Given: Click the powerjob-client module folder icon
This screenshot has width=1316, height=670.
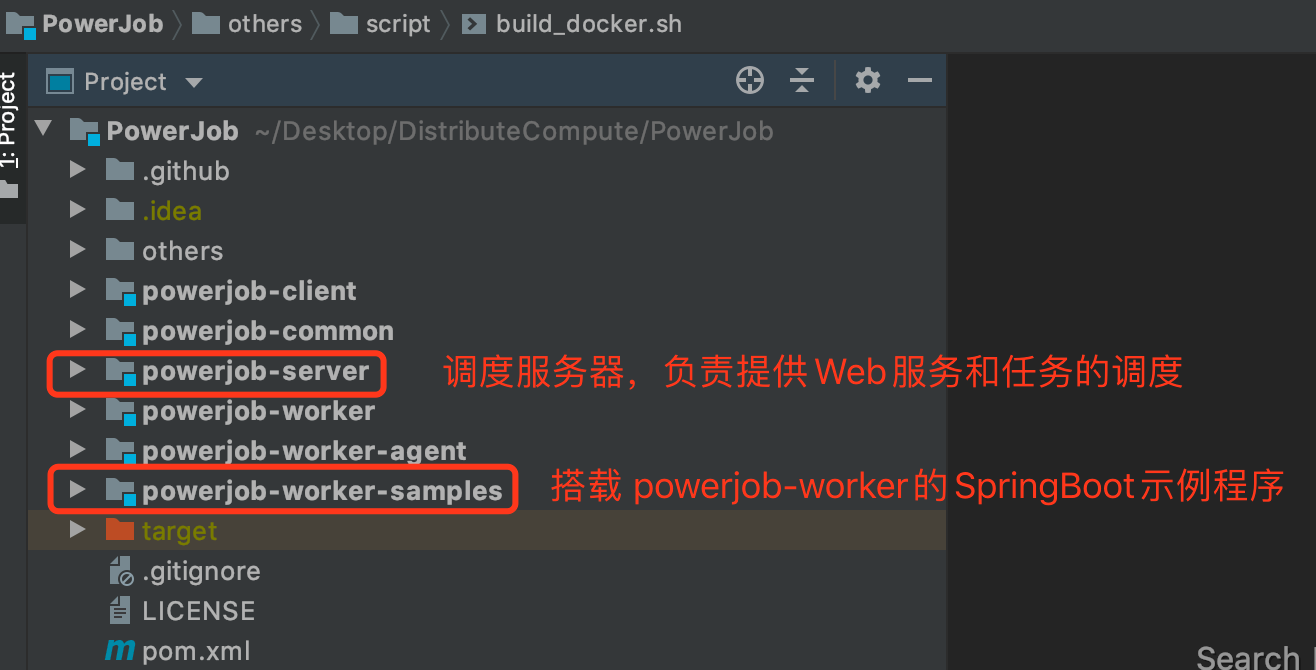Looking at the screenshot, I should [x=120, y=291].
